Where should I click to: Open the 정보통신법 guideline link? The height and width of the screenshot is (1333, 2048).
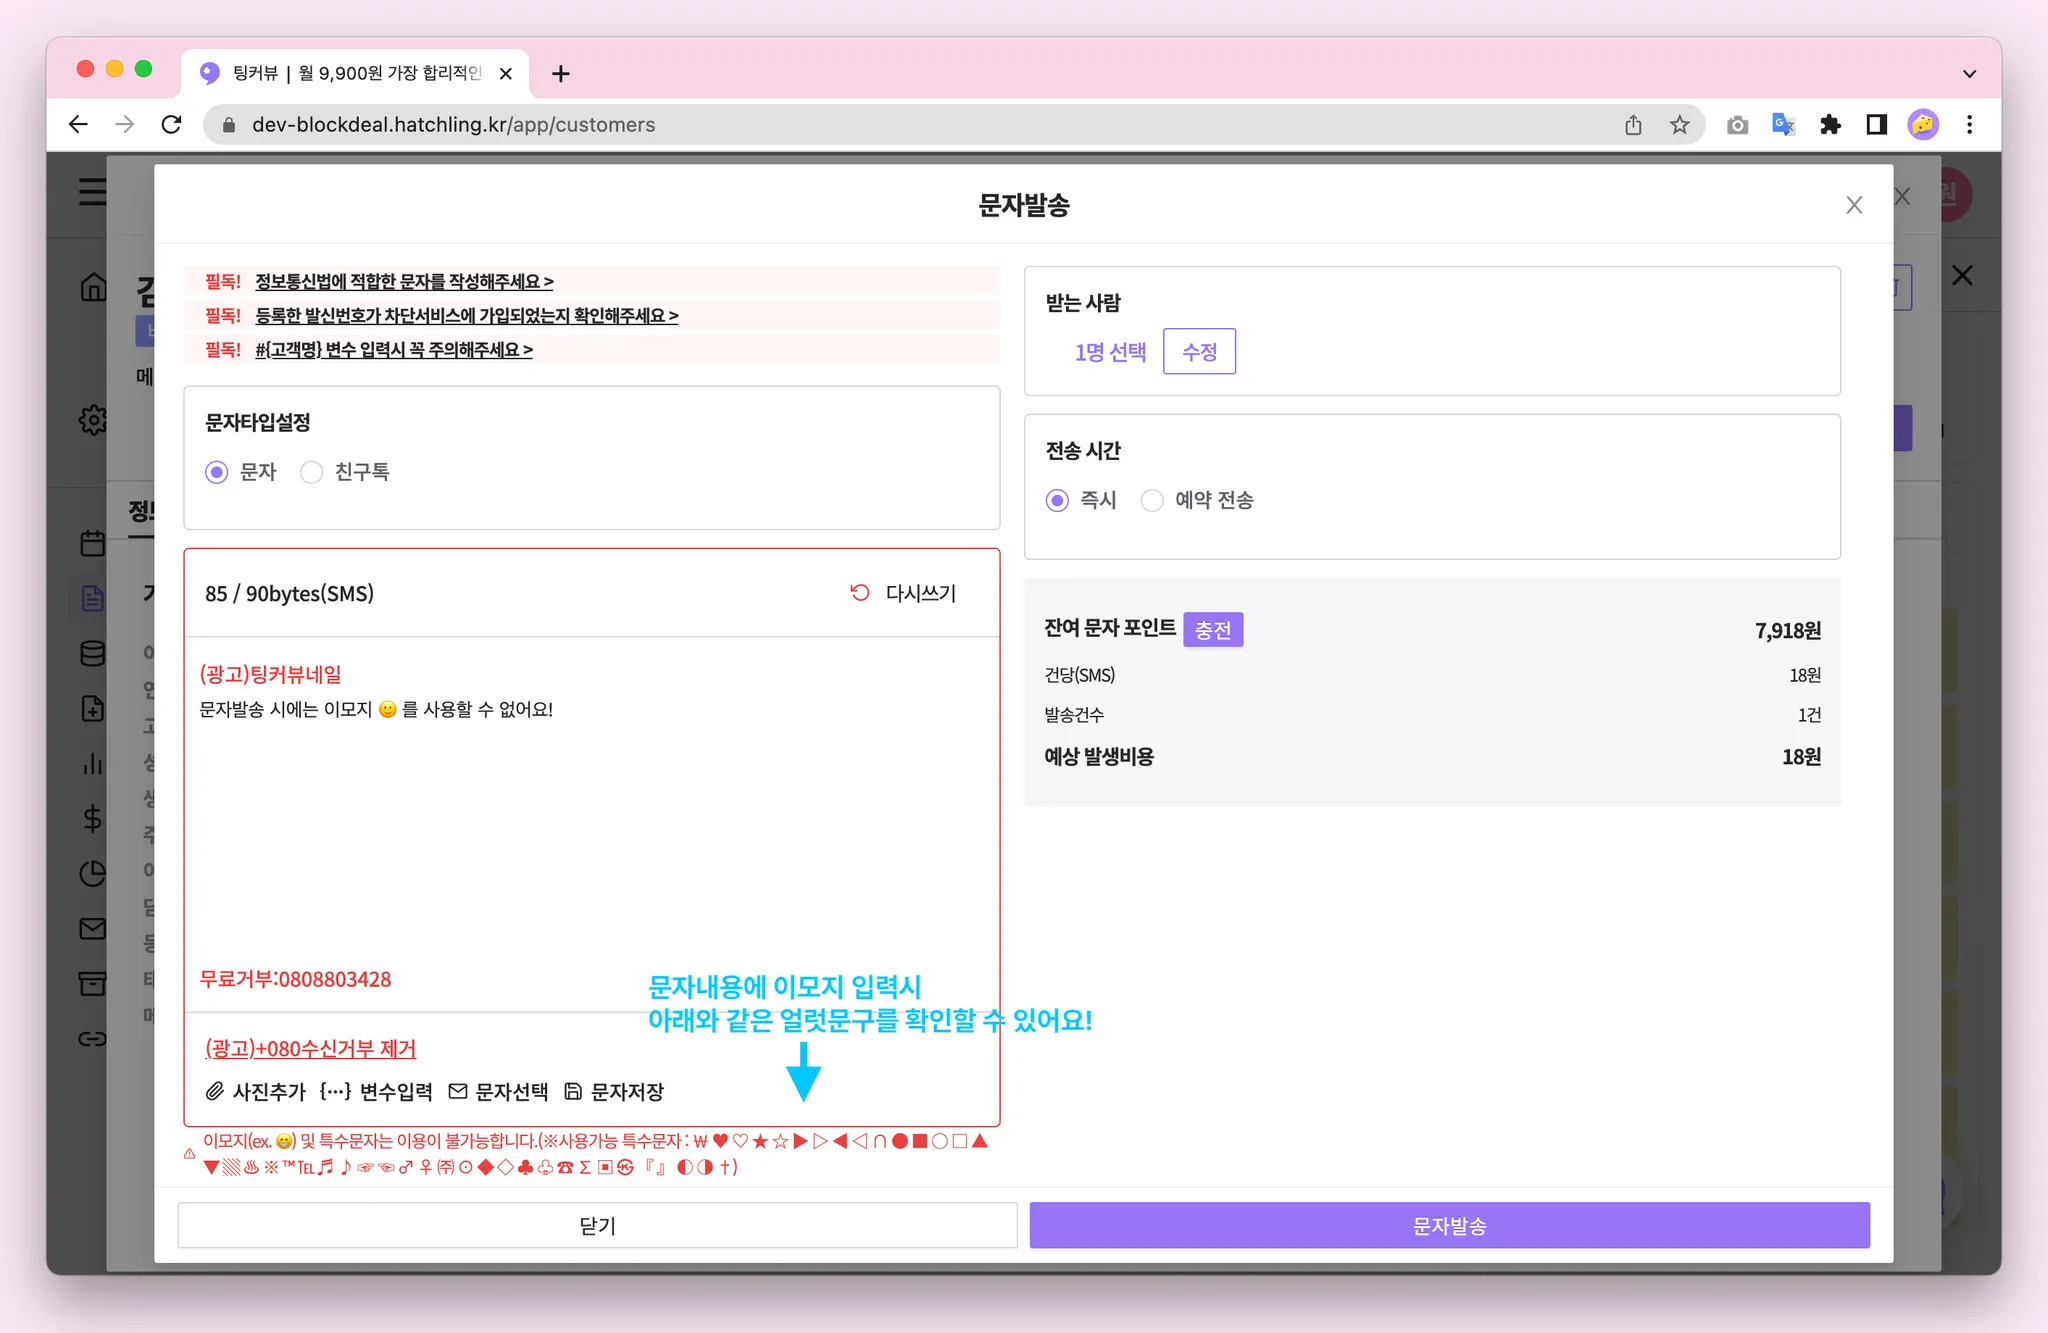click(404, 282)
